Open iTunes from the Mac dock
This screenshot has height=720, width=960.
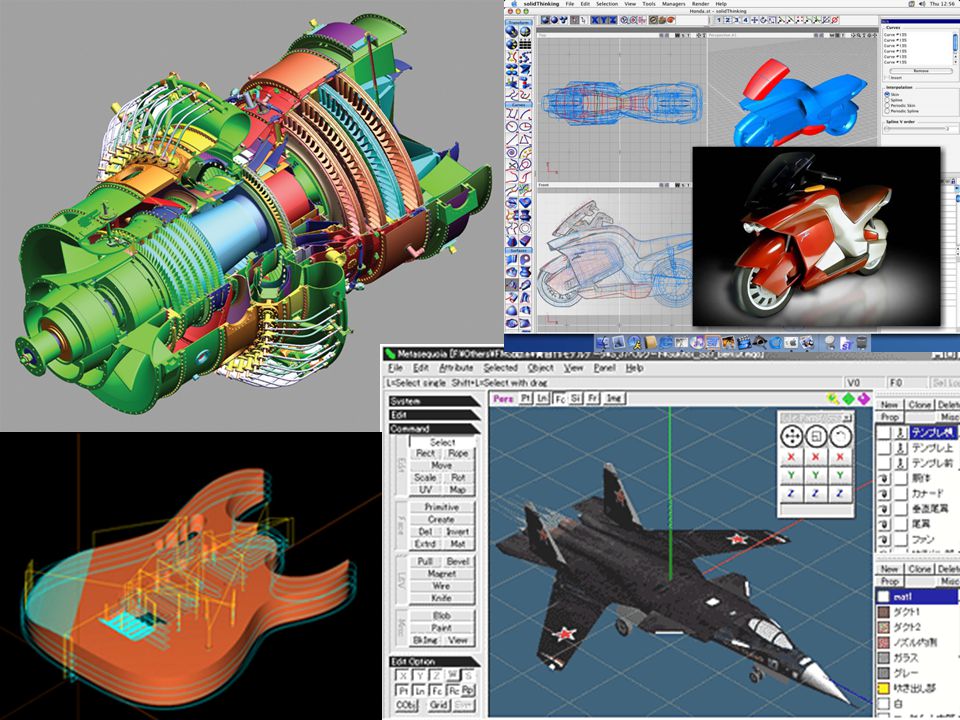click(x=697, y=342)
